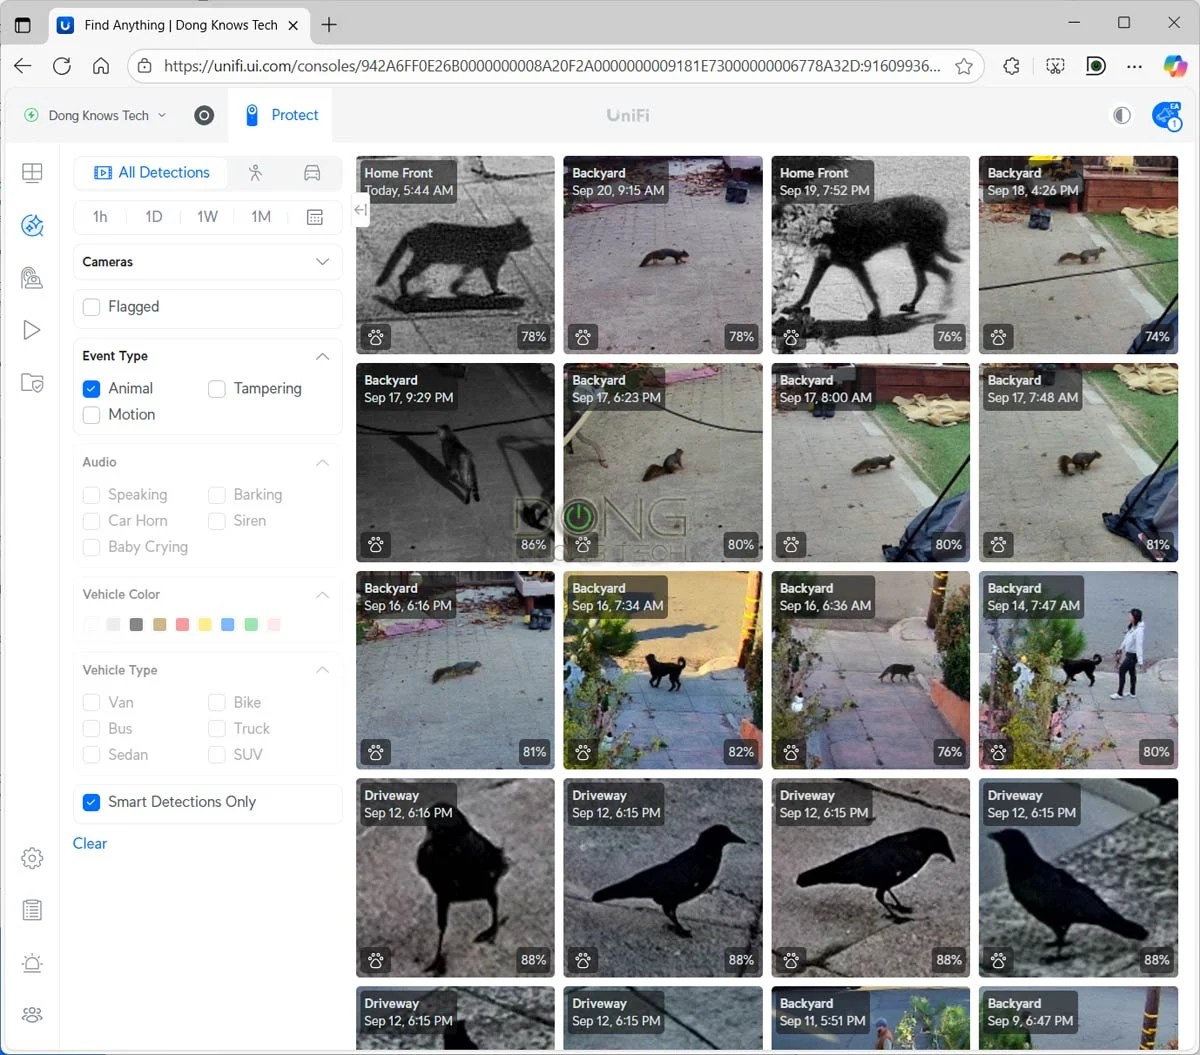Check the Speaking audio option
The width and height of the screenshot is (1200, 1055).
pyautogui.click(x=91, y=495)
